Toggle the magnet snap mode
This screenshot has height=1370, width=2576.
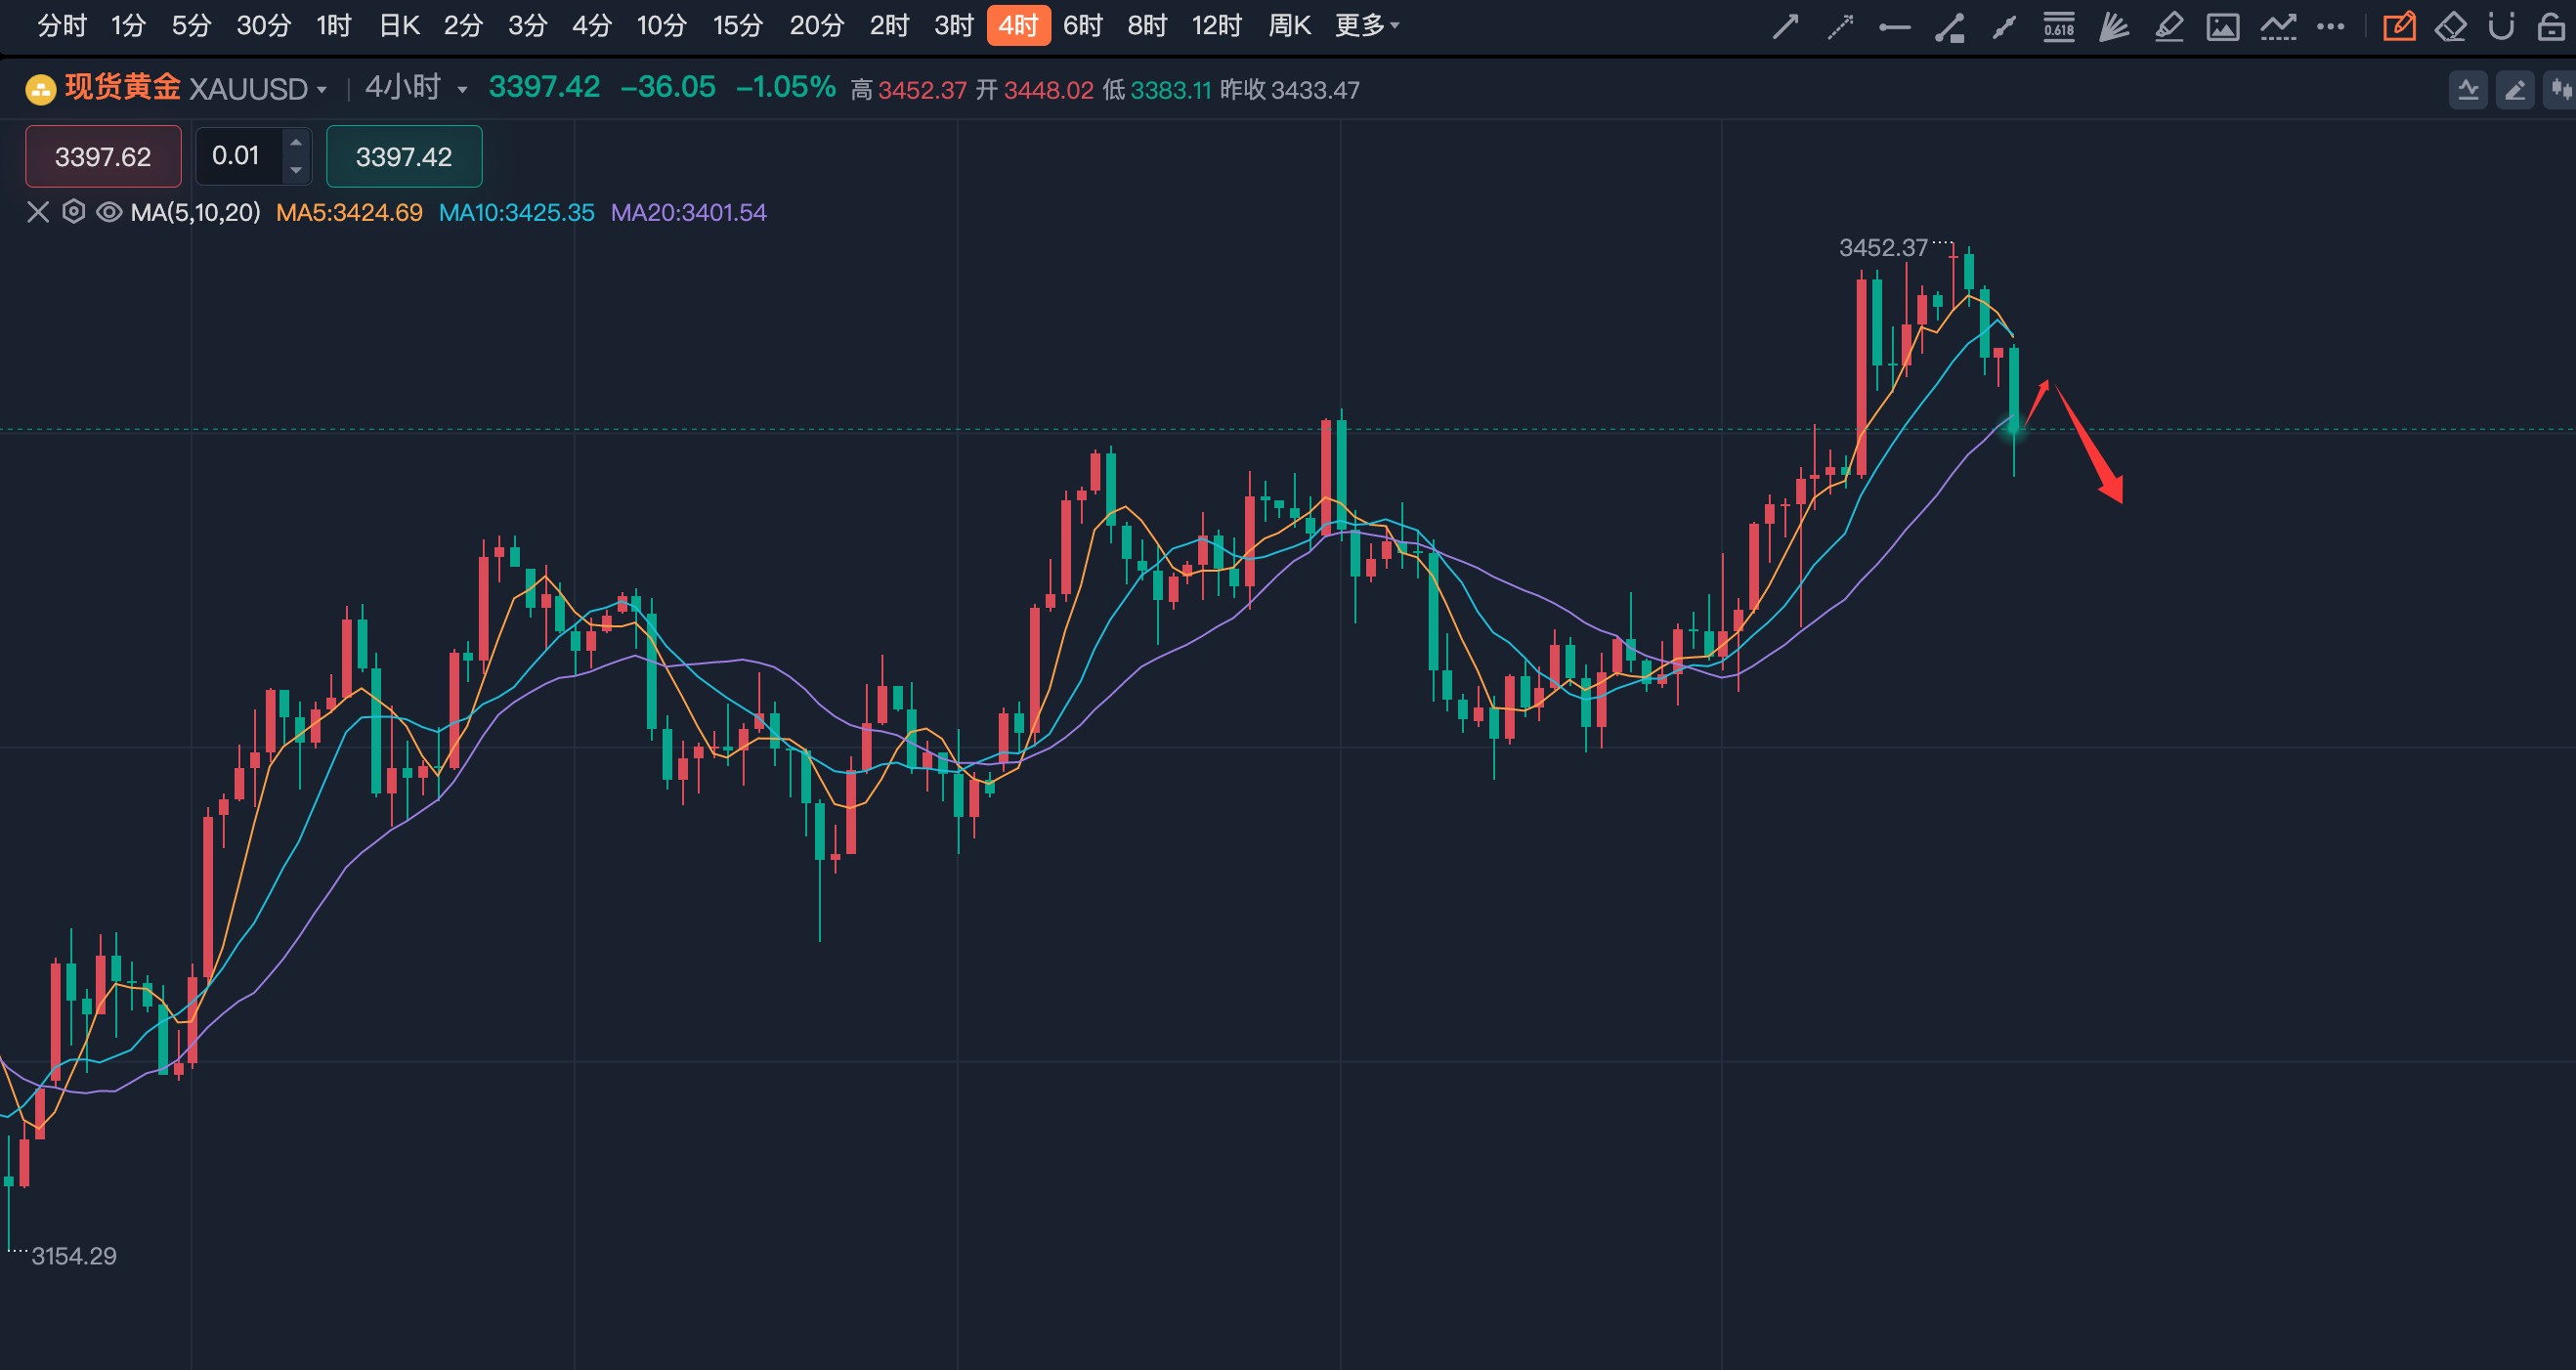2501,26
